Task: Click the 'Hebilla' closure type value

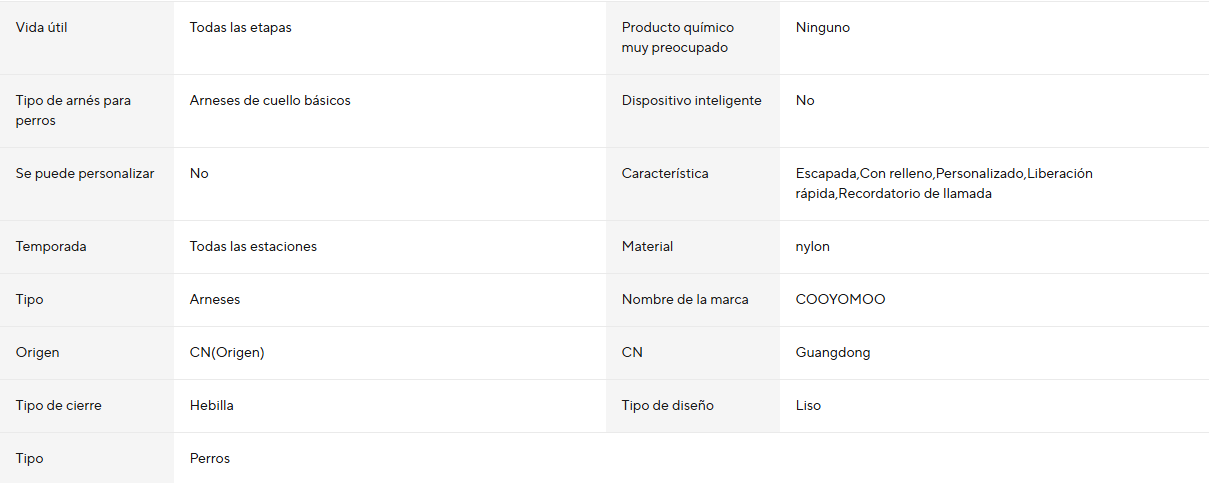Action: (x=212, y=406)
